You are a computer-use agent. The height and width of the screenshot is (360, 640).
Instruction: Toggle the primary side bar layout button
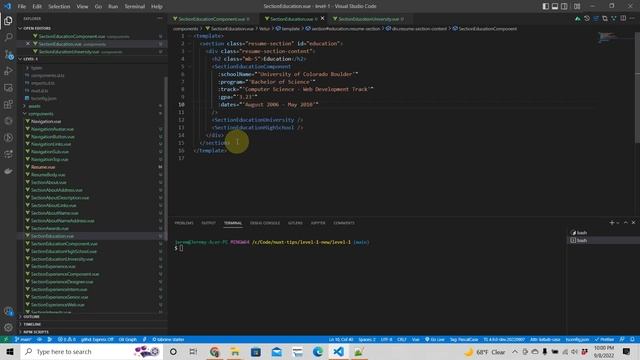(x=546, y=6)
